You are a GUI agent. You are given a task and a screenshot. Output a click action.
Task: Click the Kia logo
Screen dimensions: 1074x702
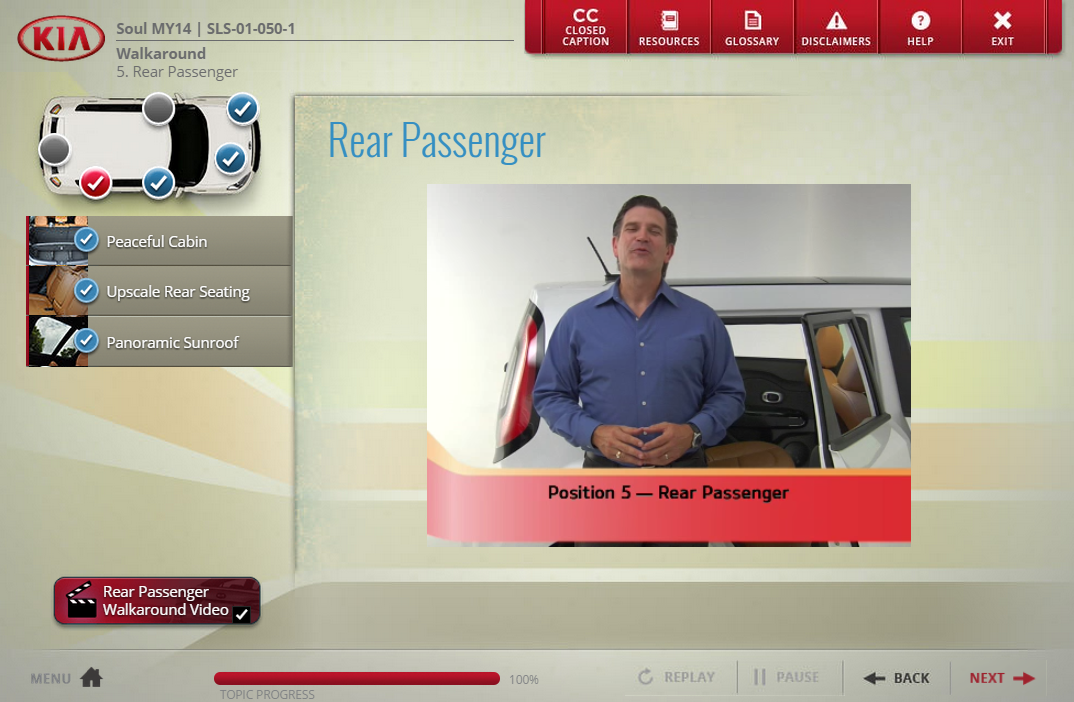coord(61,38)
